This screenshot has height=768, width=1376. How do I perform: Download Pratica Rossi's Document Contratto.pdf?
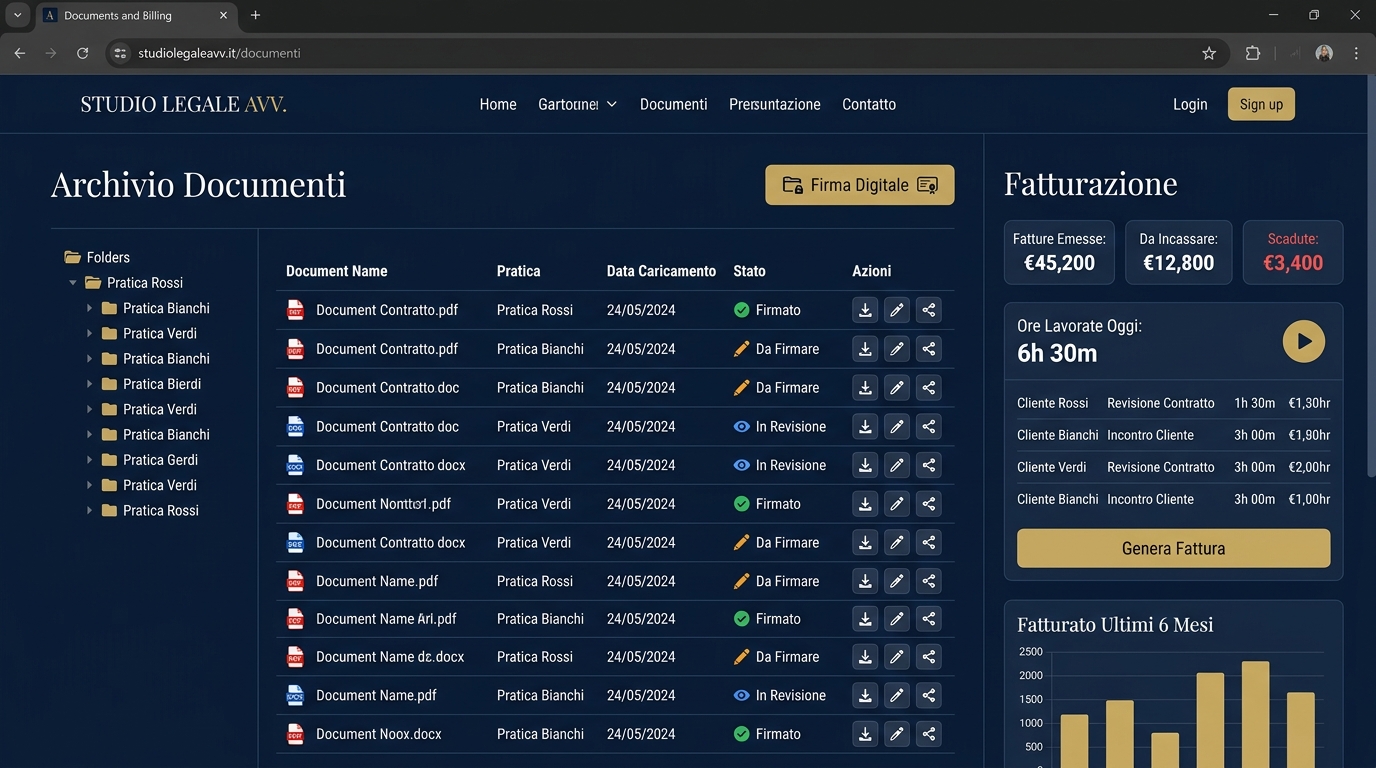[865, 310]
